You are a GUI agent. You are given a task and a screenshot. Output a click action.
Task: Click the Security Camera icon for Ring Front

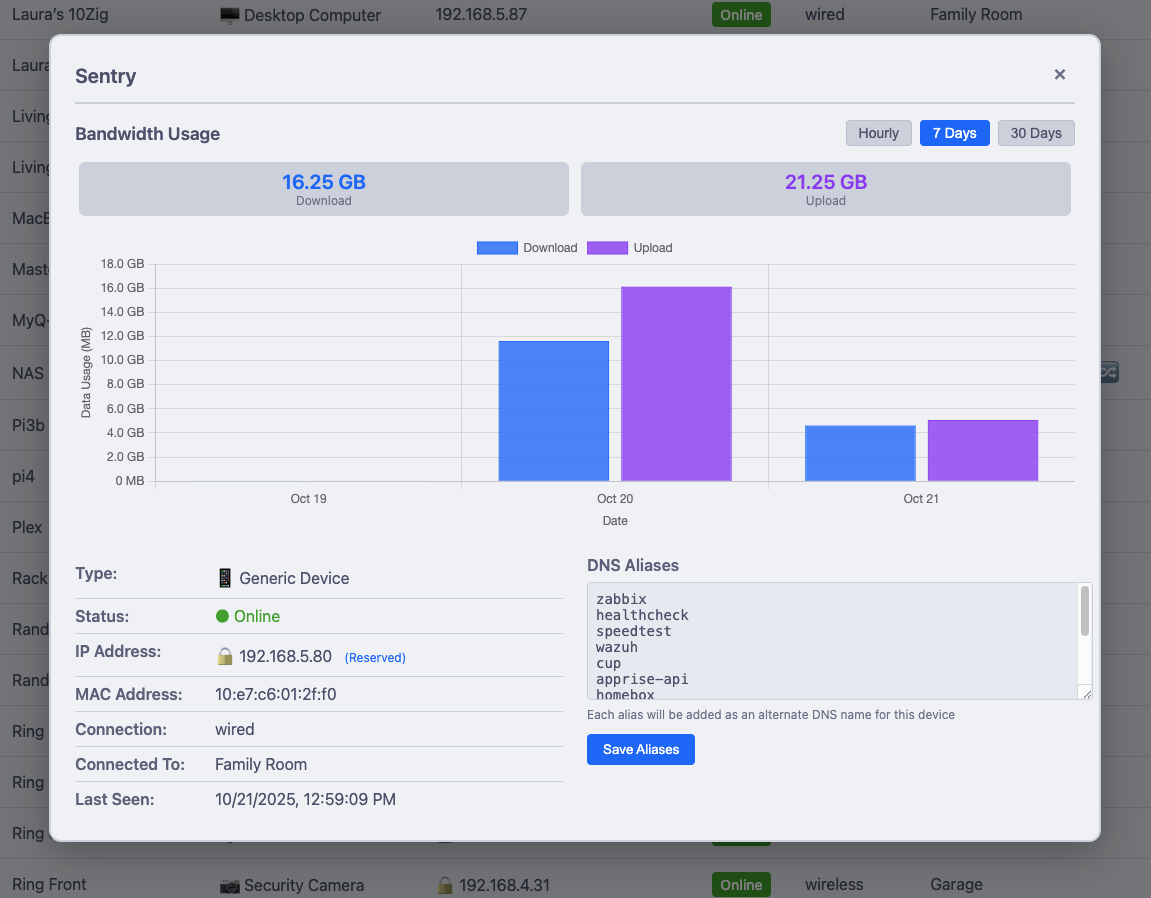tap(229, 885)
